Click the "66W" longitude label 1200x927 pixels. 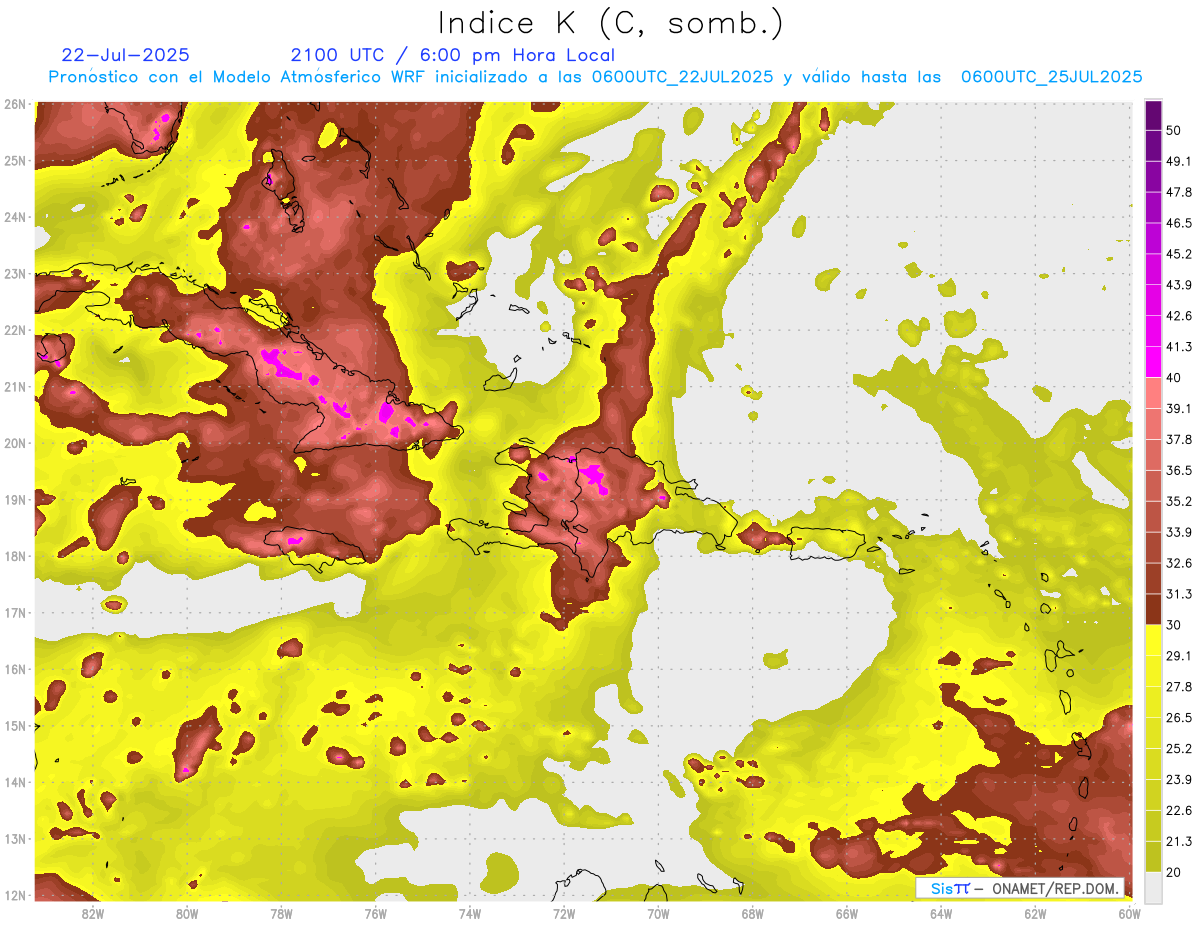point(847,914)
